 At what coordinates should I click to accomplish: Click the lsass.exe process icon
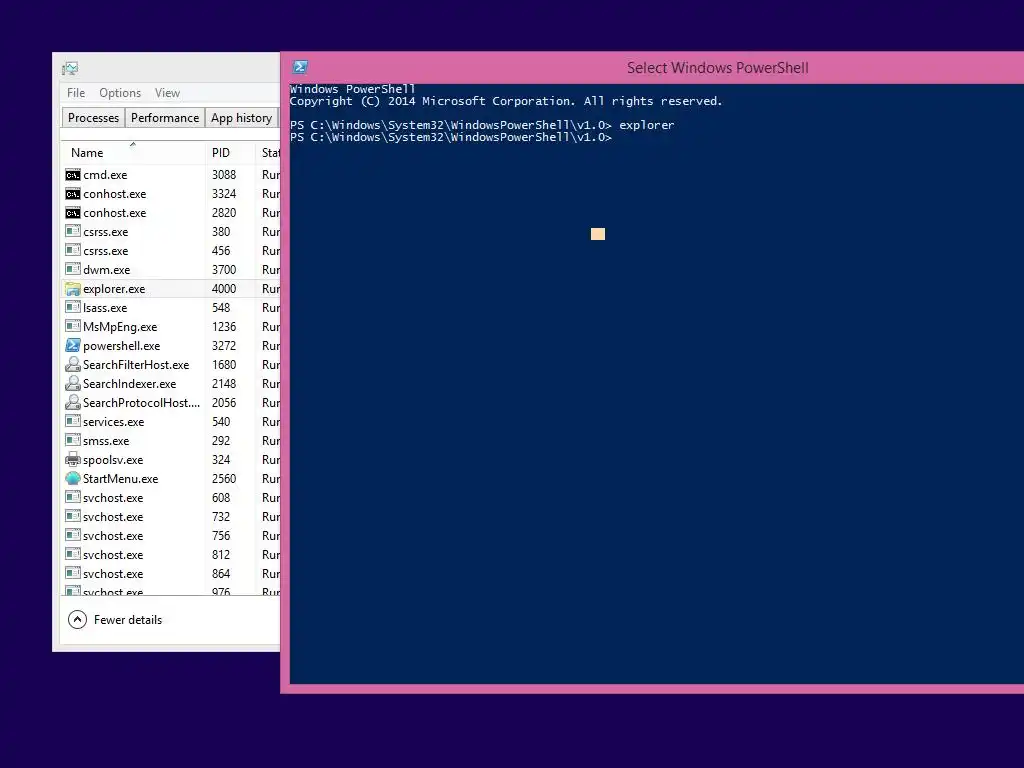click(x=72, y=307)
